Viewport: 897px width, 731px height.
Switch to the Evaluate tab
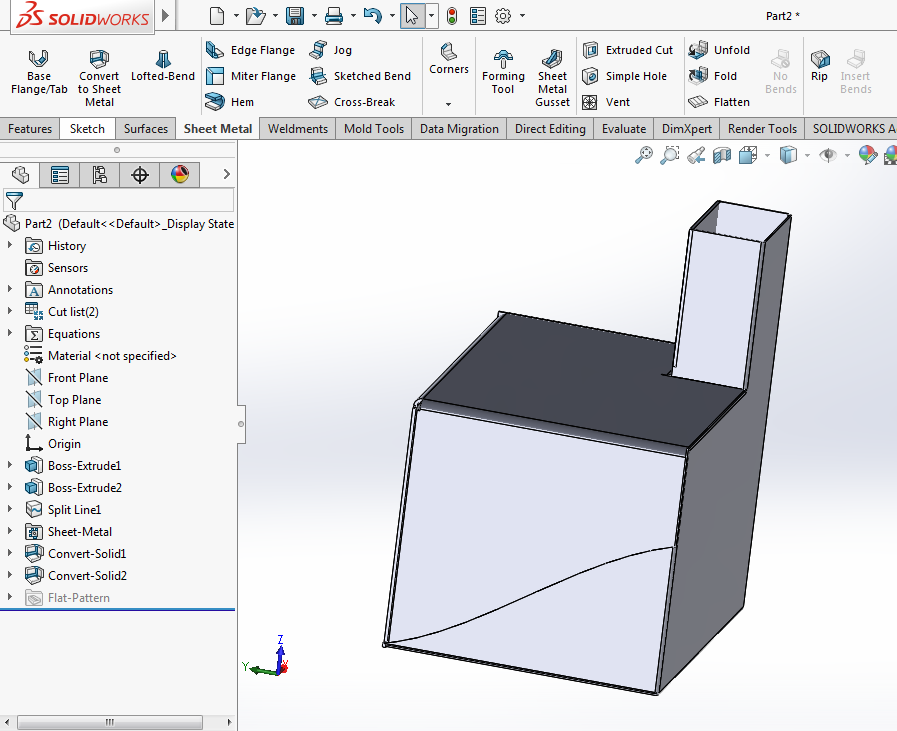pos(624,129)
